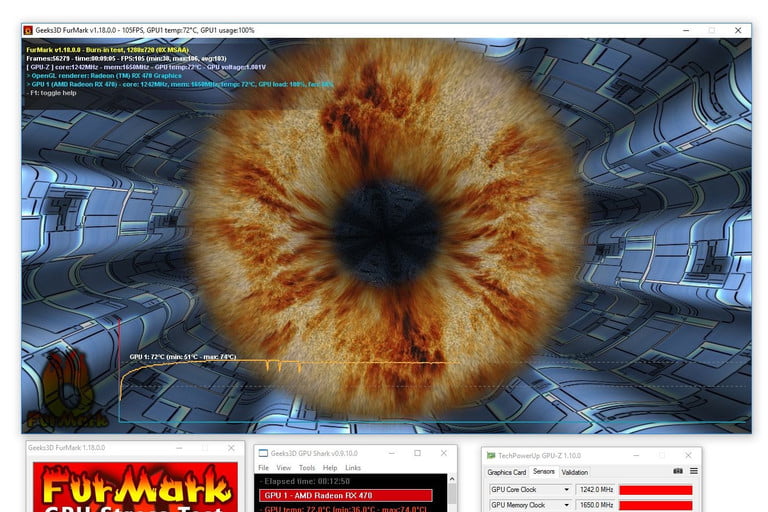Open the Tools menu in GPU Shark
The width and height of the screenshot is (768, 512).
pyautogui.click(x=306, y=468)
